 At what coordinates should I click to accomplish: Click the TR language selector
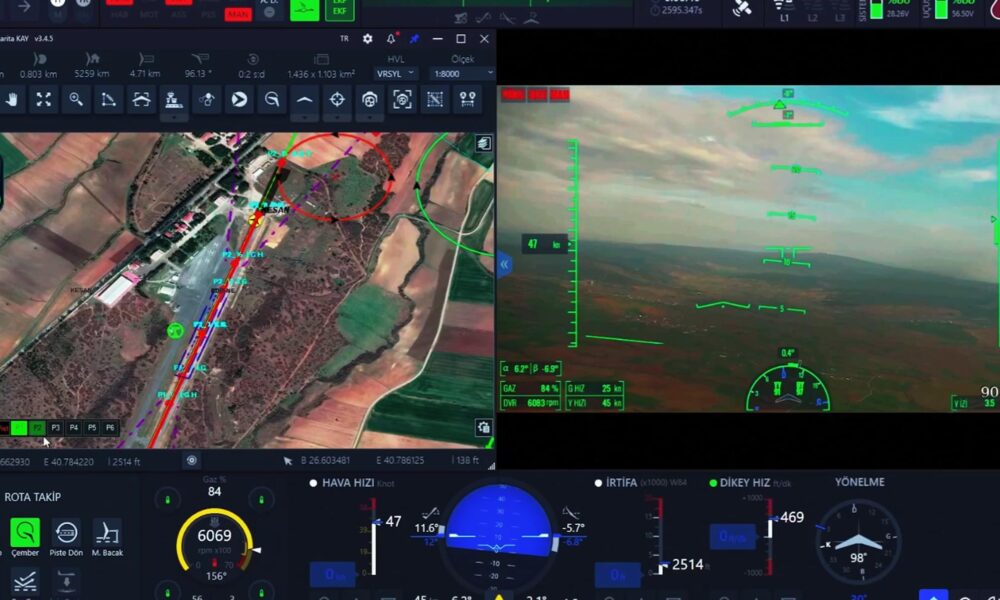344,39
